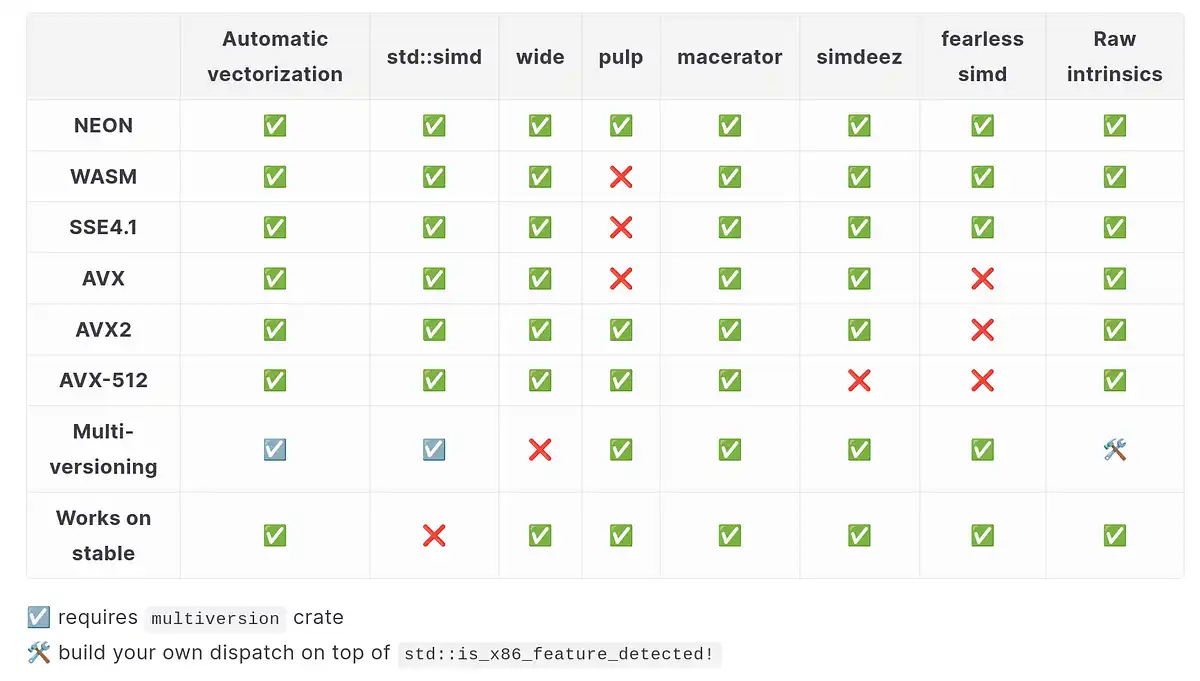Select the std::simd column header

(x=434, y=57)
